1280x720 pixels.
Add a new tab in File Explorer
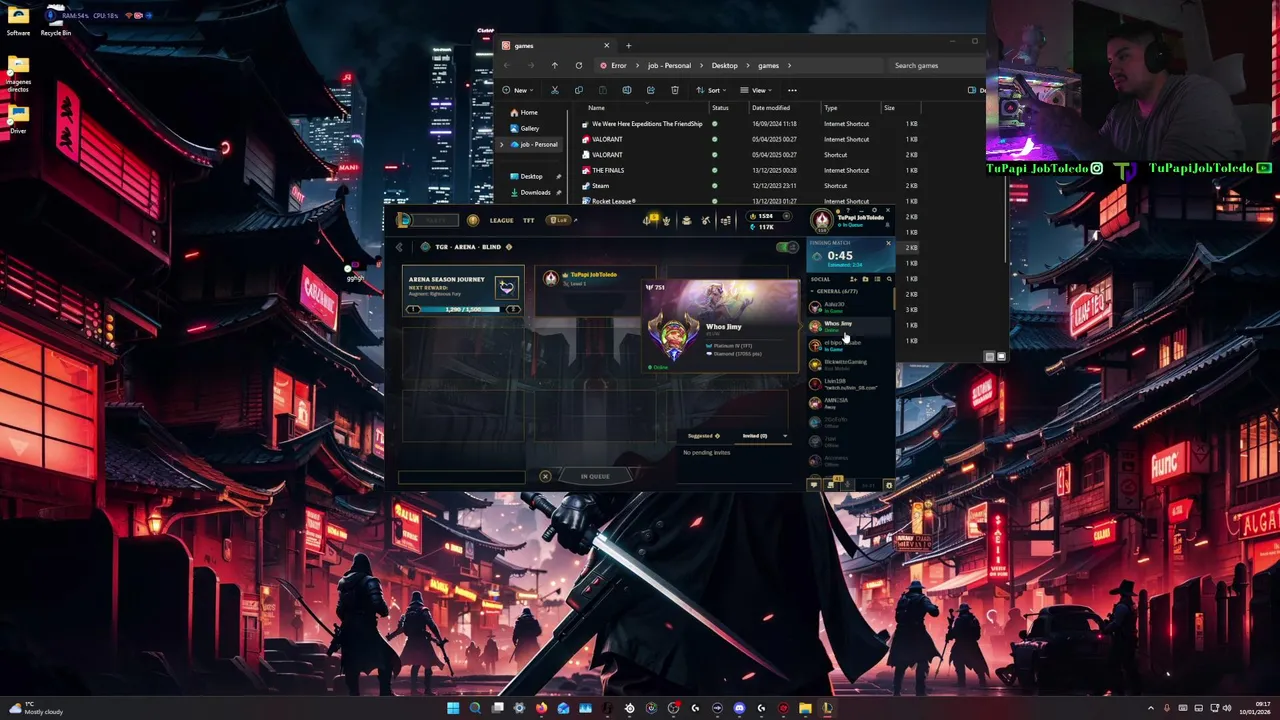click(x=628, y=45)
